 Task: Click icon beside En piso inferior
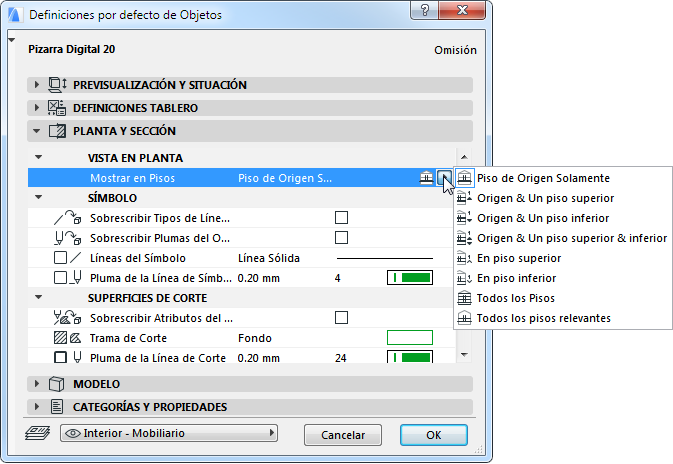pos(464,278)
